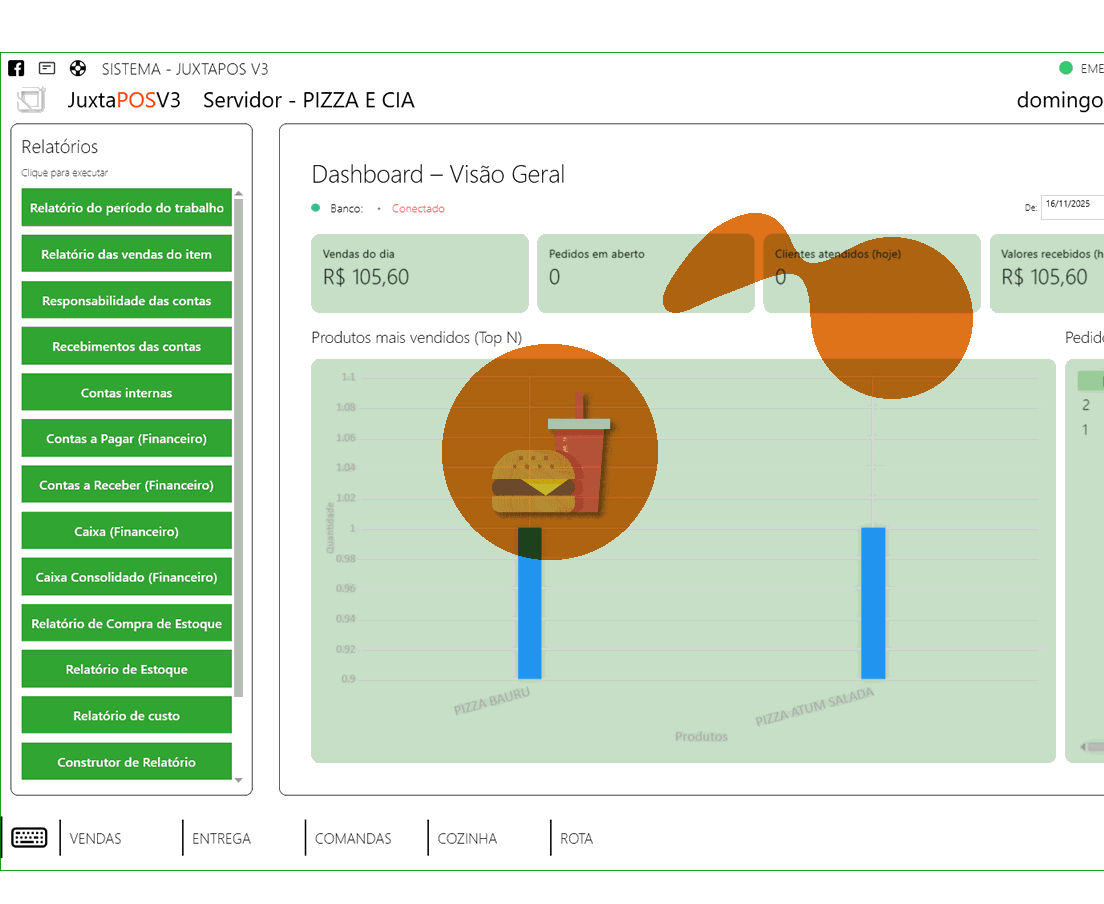Image resolution: width=1104 pixels, height=904 pixels.
Task: Click the message card icon beside Facebook
Action: [x=47, y=69]
